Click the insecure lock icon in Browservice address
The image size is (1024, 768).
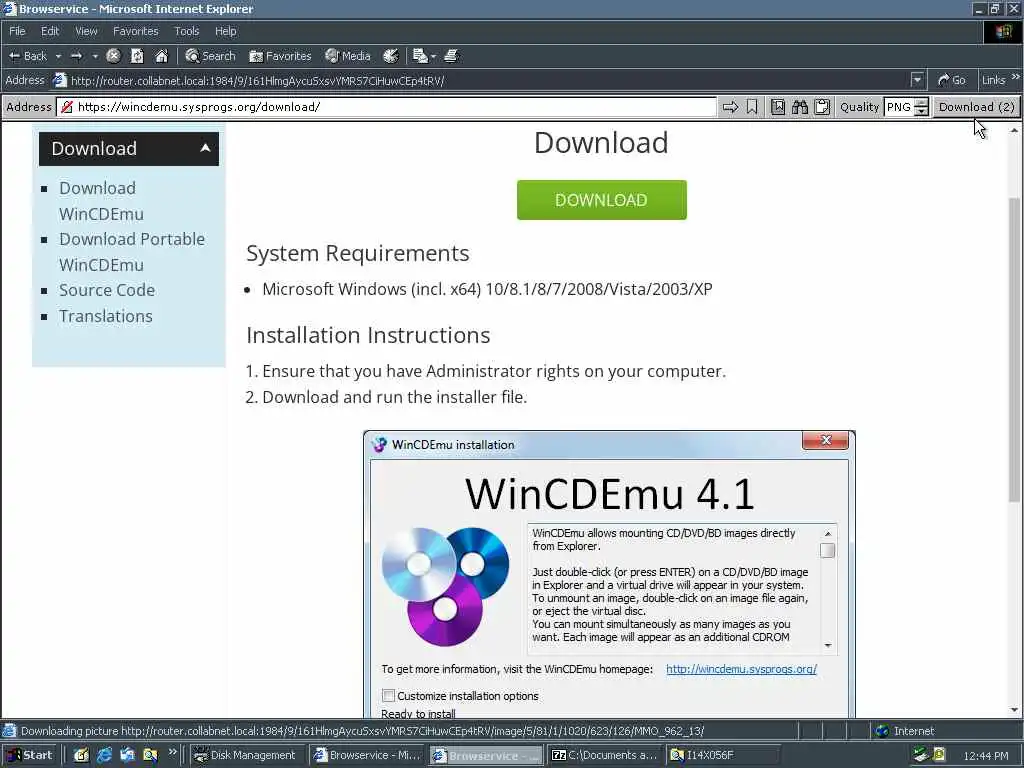[x=67, y=107]
